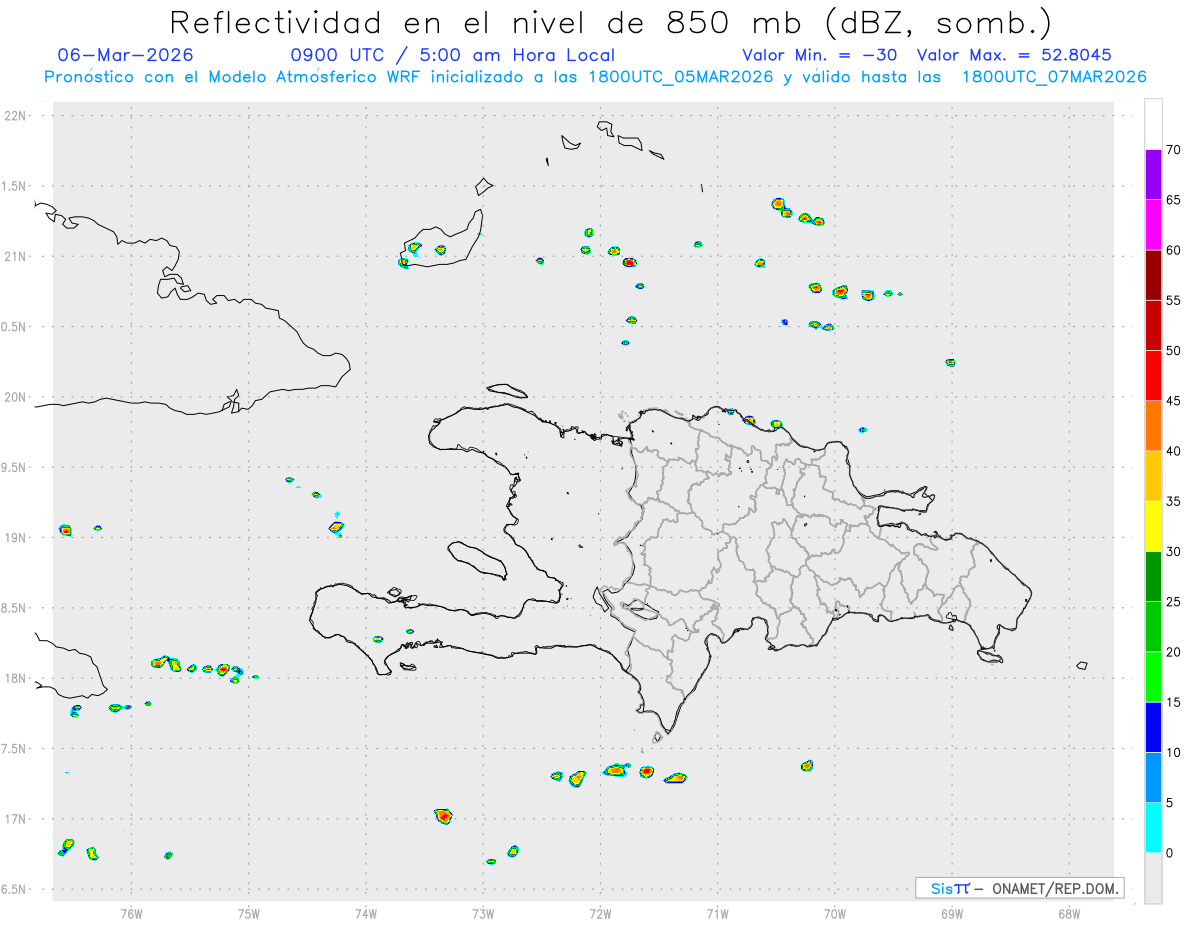
Task: Click the colorbar label "10"
Action: point(1174,752)
